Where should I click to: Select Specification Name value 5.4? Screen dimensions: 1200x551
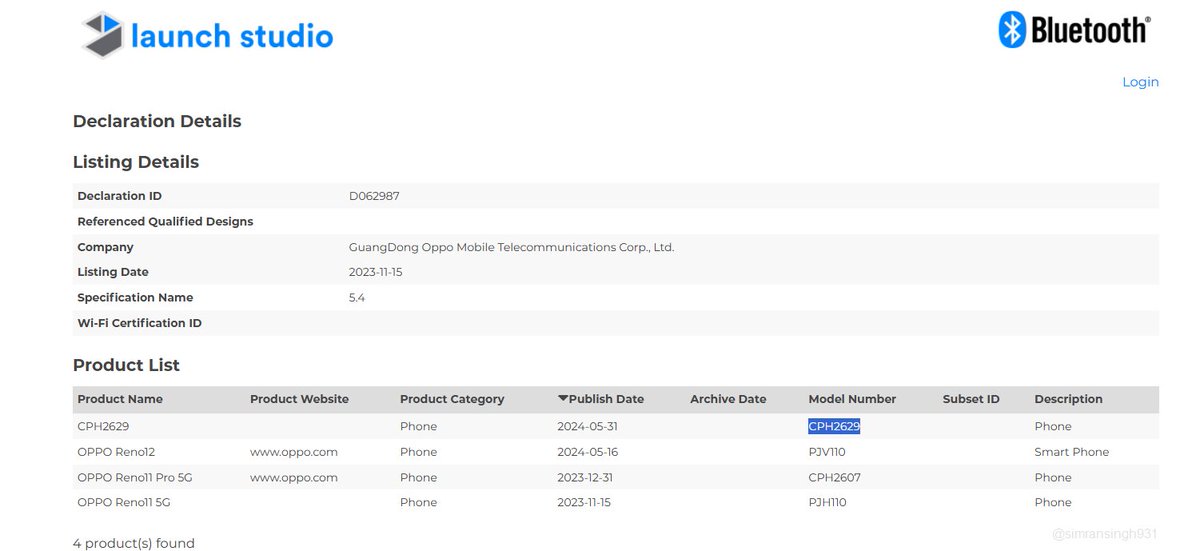coord(357,298)
